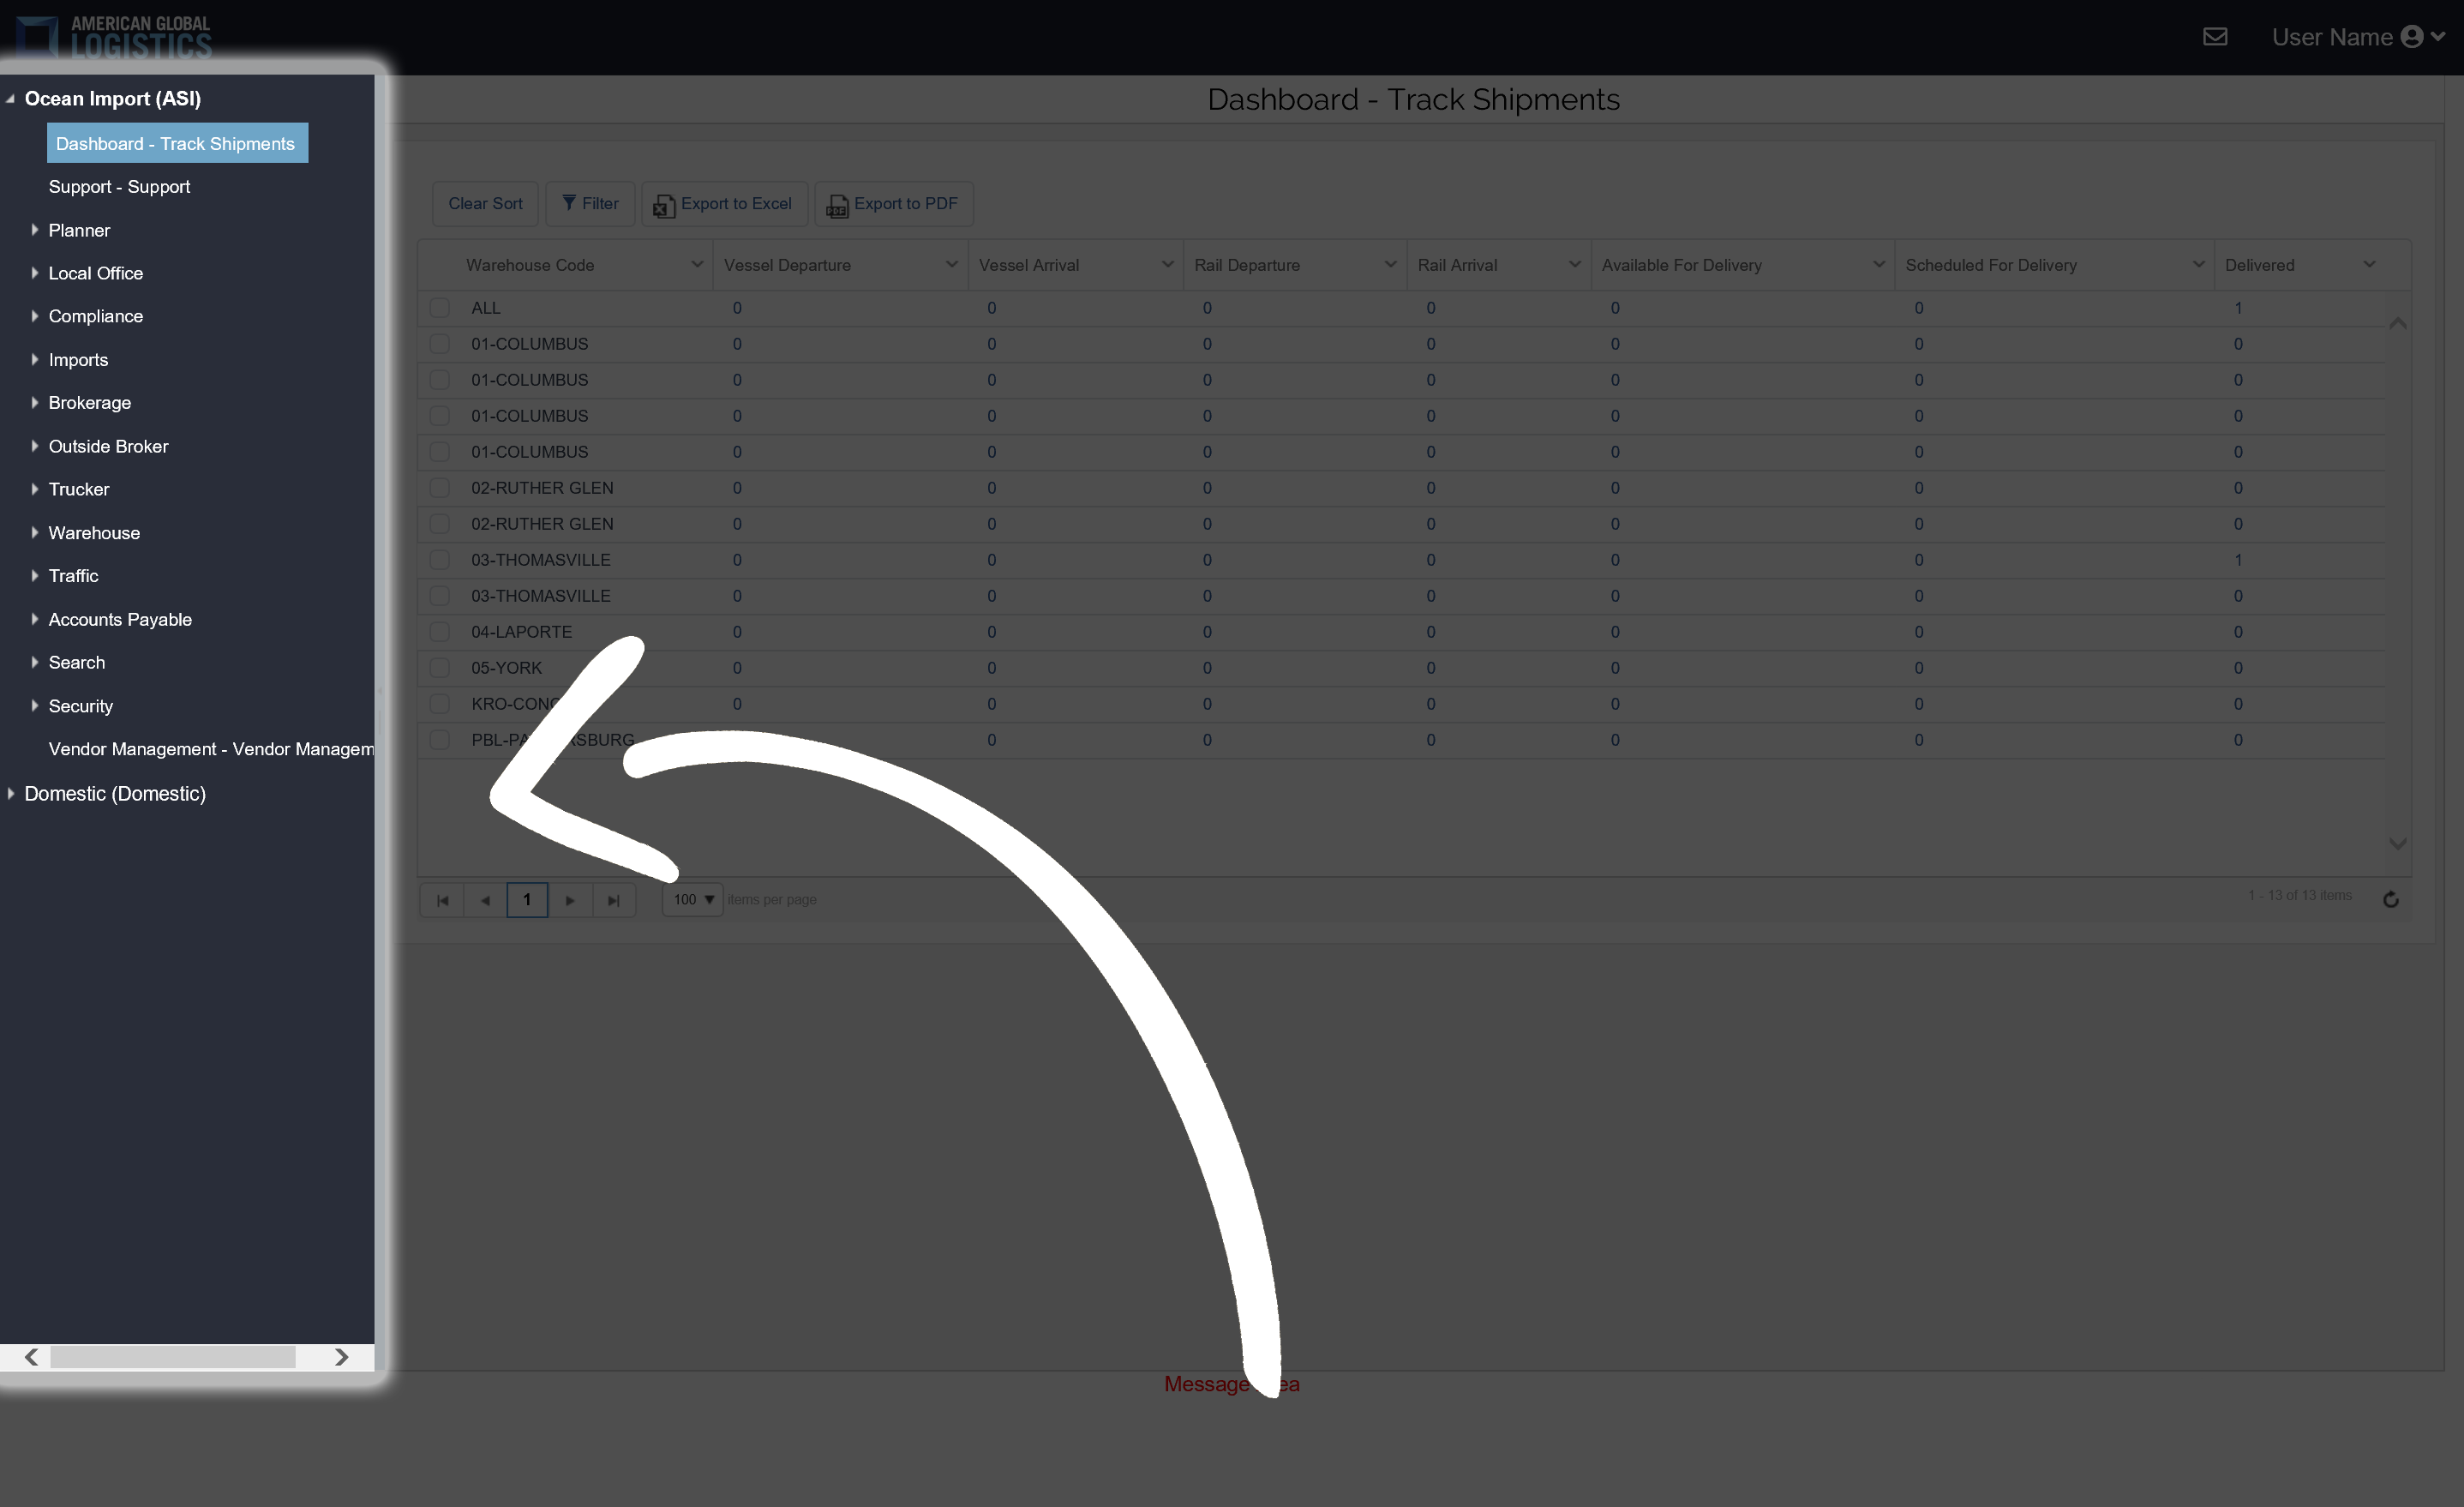
Task: Open Vessel Arrival column menu chevron
Action: coord(1167,265)
